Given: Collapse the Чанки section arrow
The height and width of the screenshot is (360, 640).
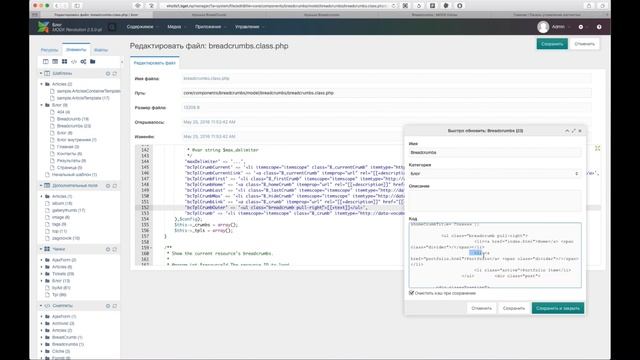Looking at the screenshot, I should pos(41,249).
